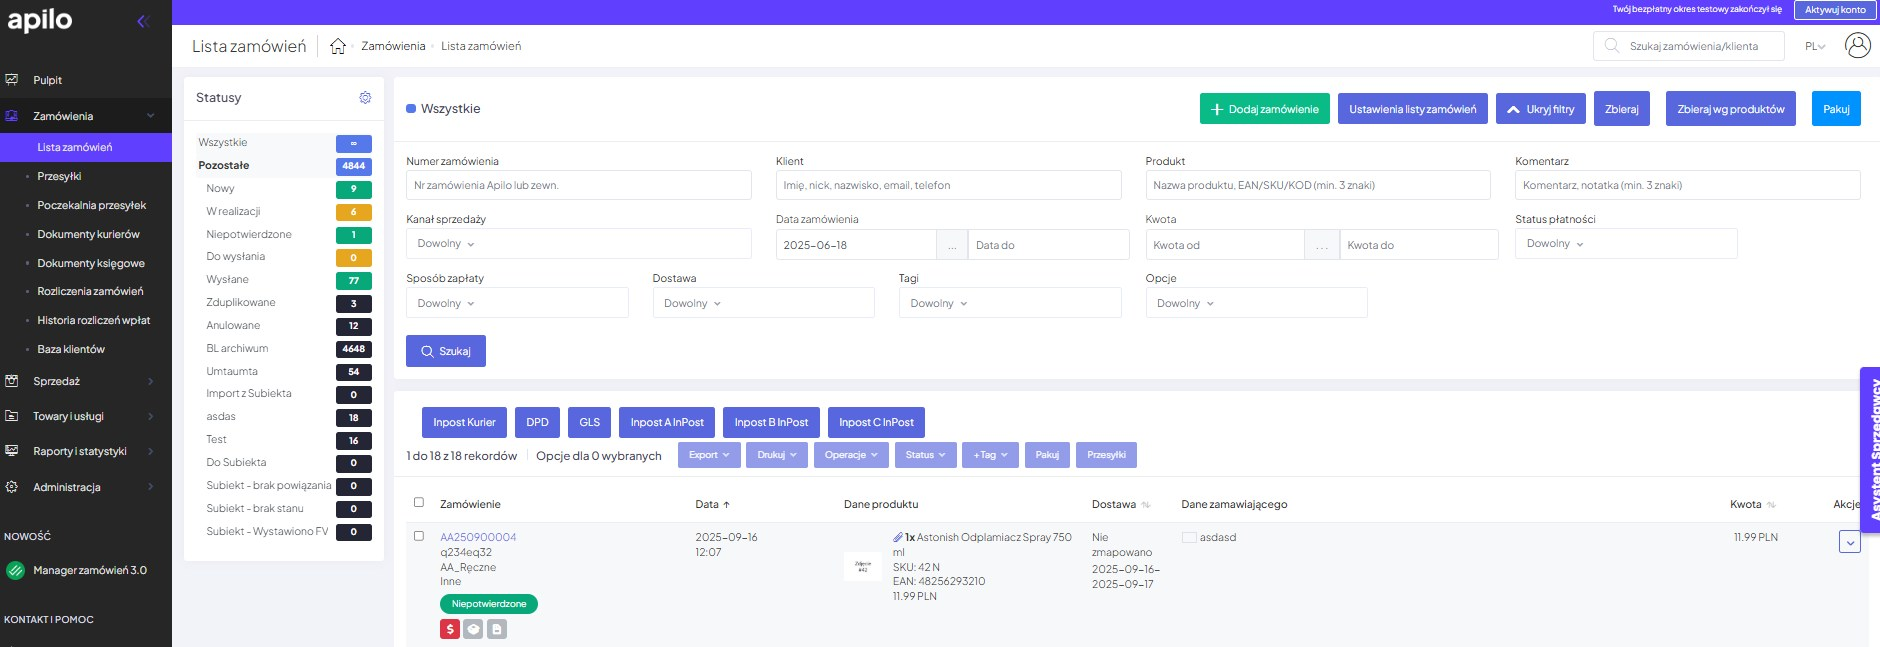Image resolution: width=1880 pixels, height=647 pixels.
Task: Check the checkbox for order AA250900004
Action: [x=419, y=536]
